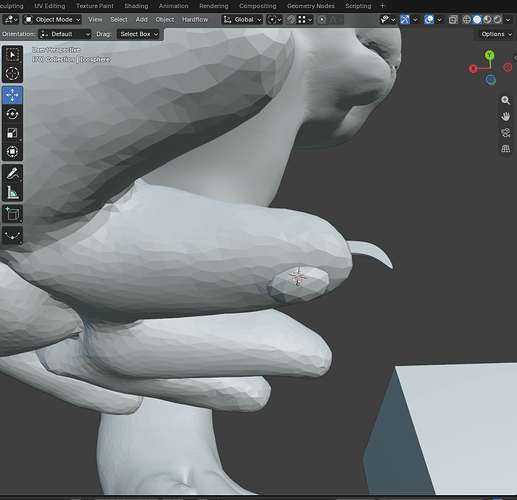This screenshot has height=500, width=517.
Task: Select the Move tool
Action: [x=12, y=95]
